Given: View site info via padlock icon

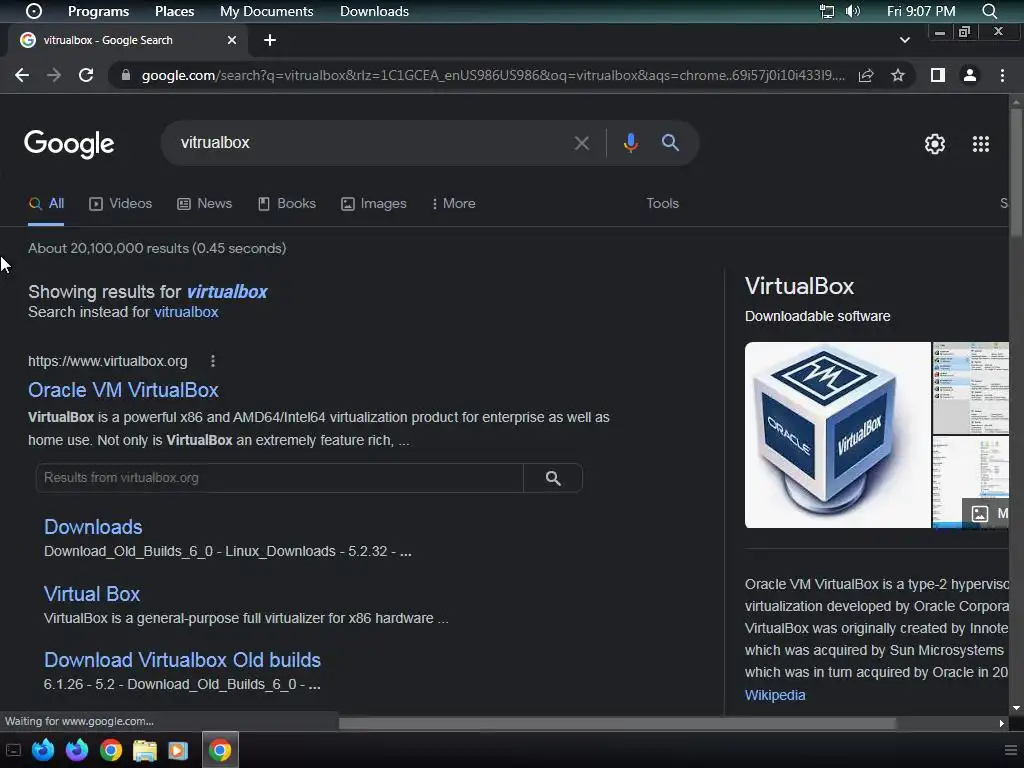Looking at the screenshot, I should point(126,75).
